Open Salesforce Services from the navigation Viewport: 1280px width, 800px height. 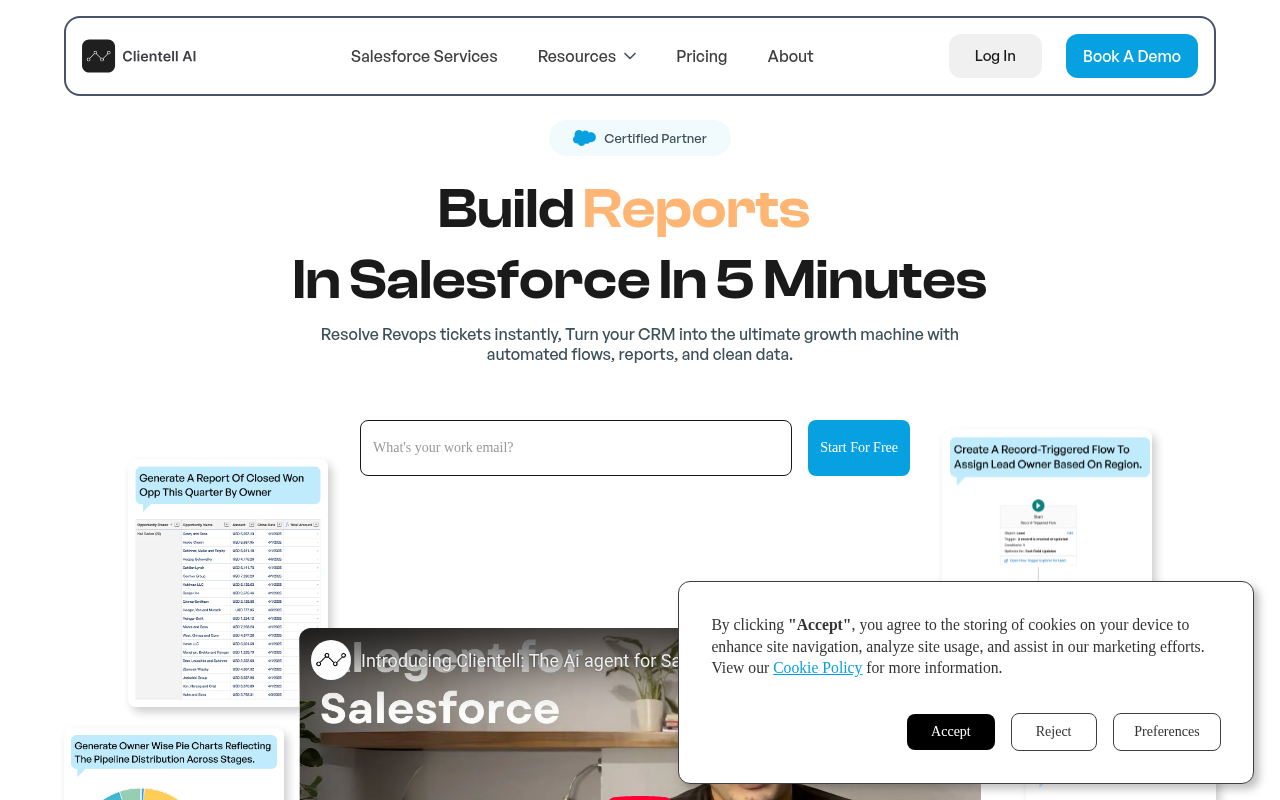click(x=424, y=57)
